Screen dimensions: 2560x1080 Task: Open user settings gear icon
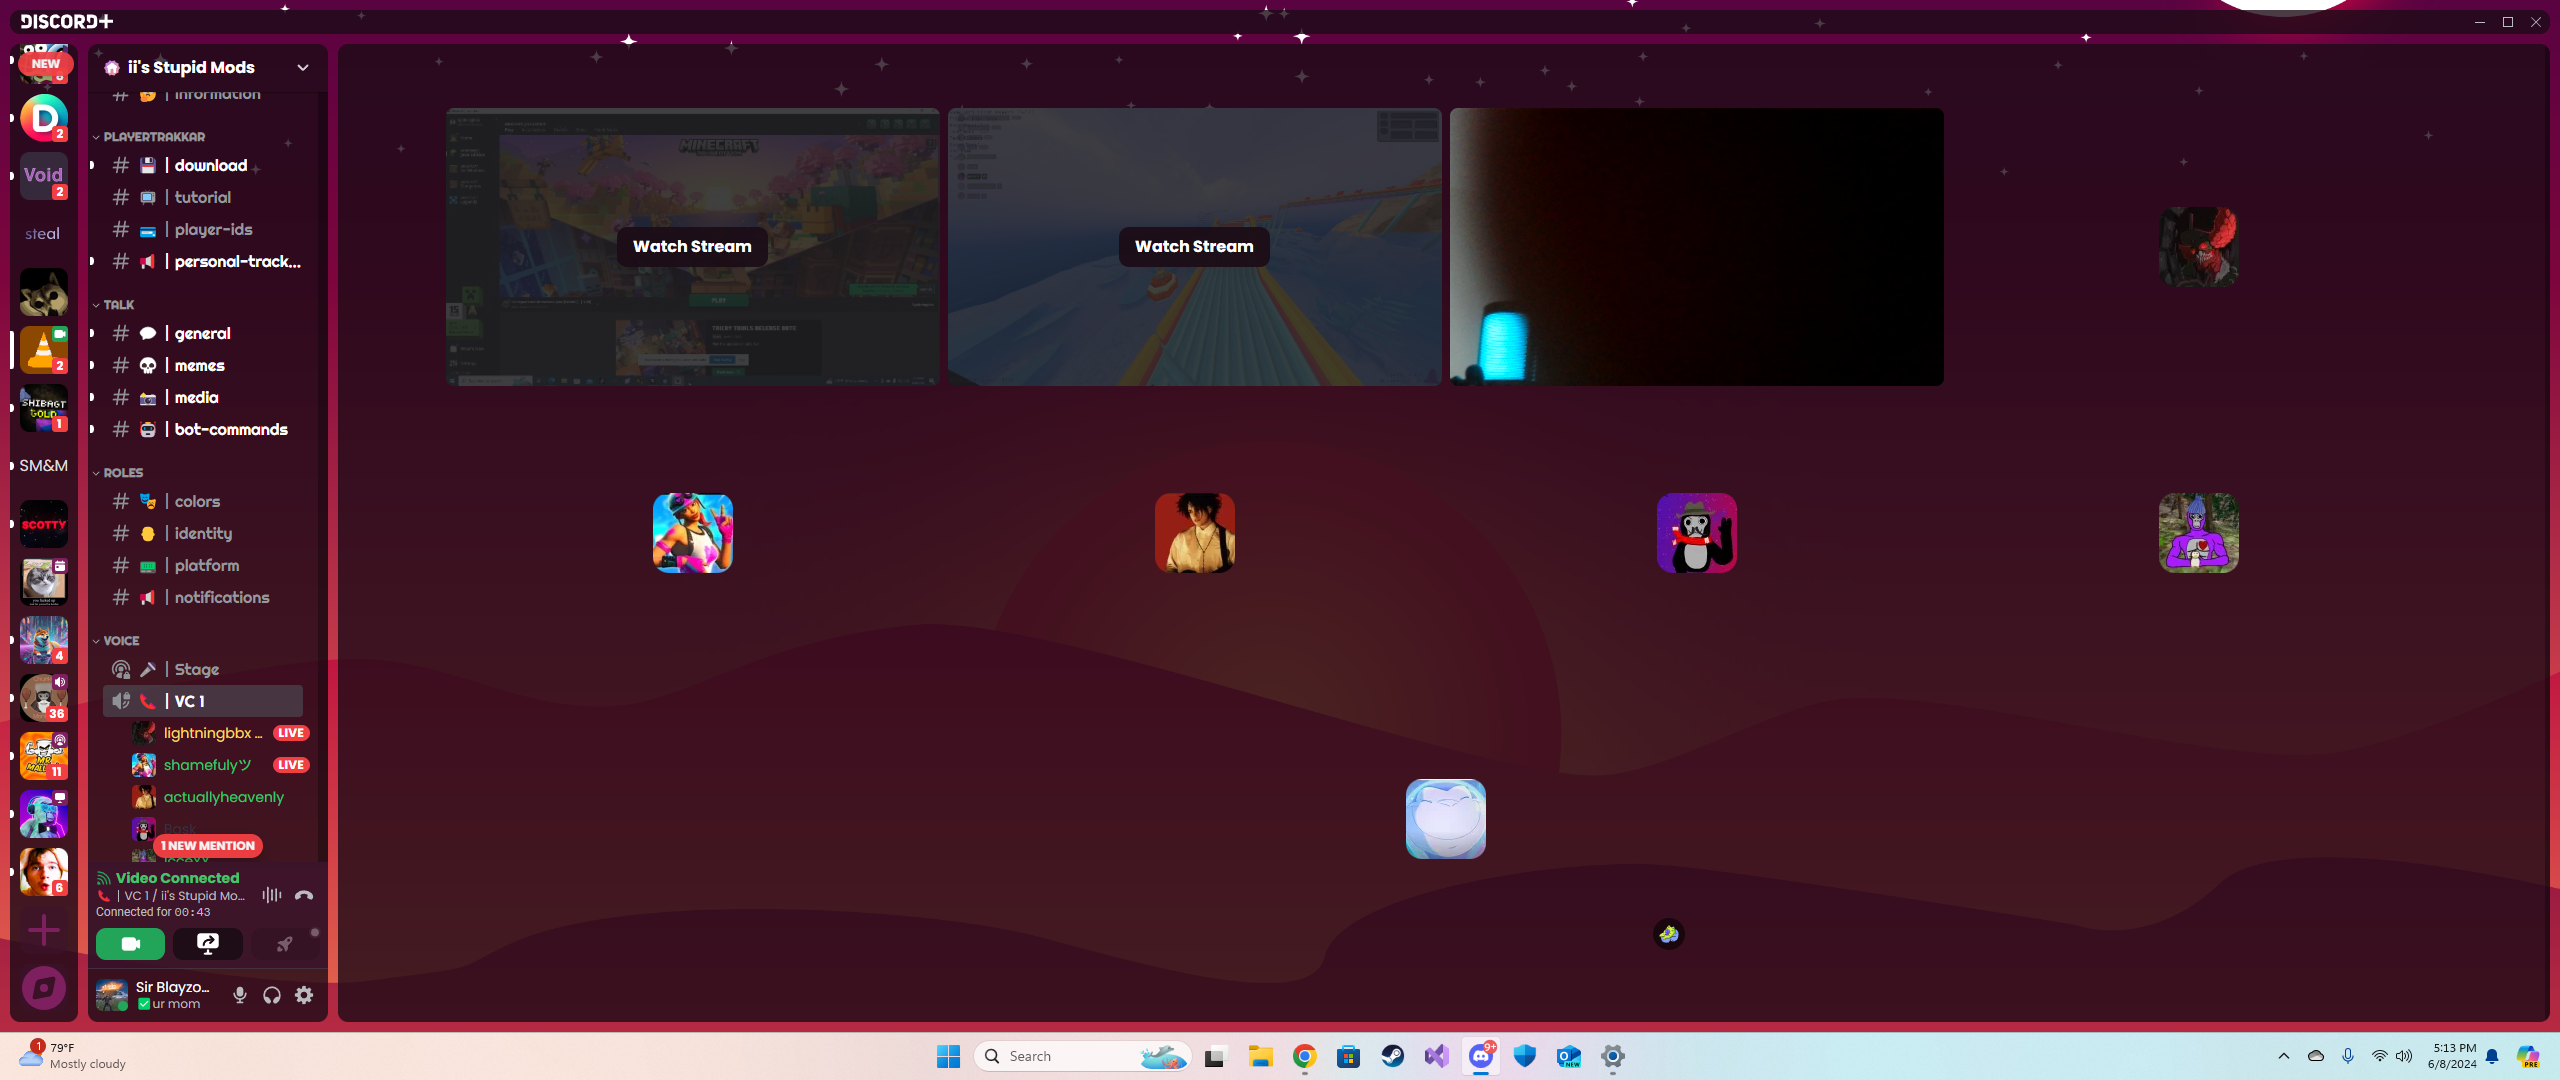[304, 995]
